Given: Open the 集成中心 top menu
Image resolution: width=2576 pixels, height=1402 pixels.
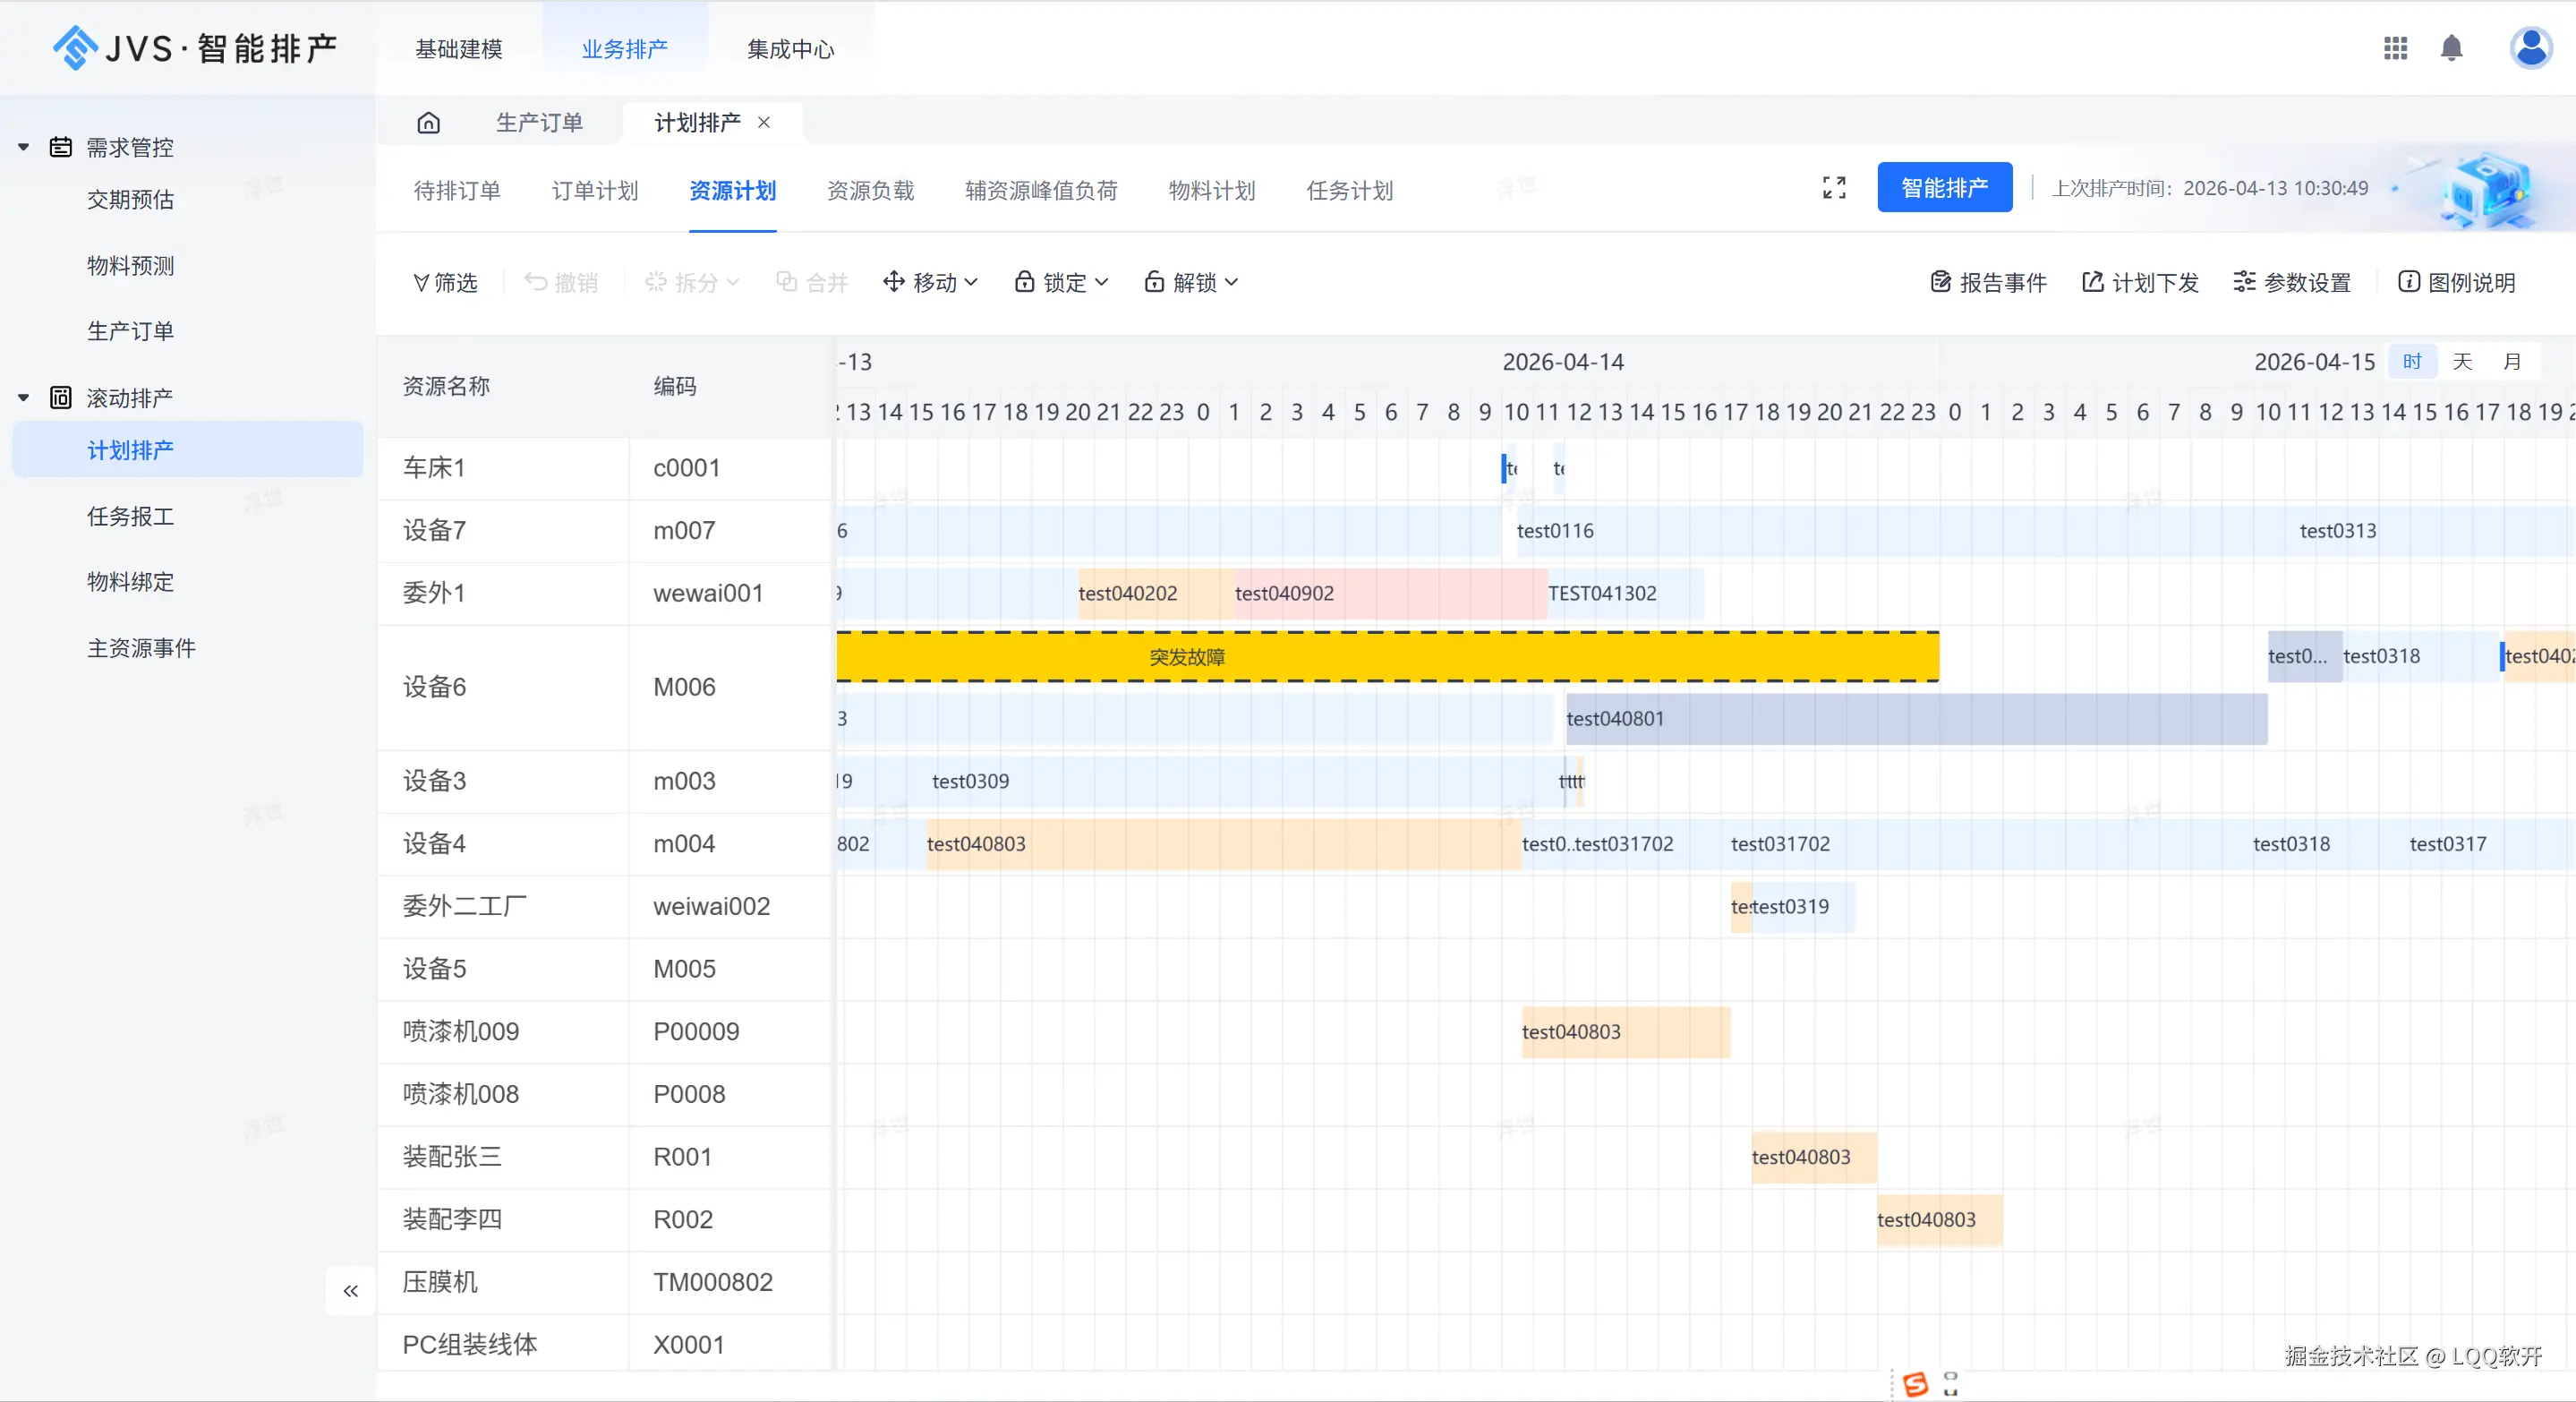Looking at the screenshot, I should click(790, 49).
